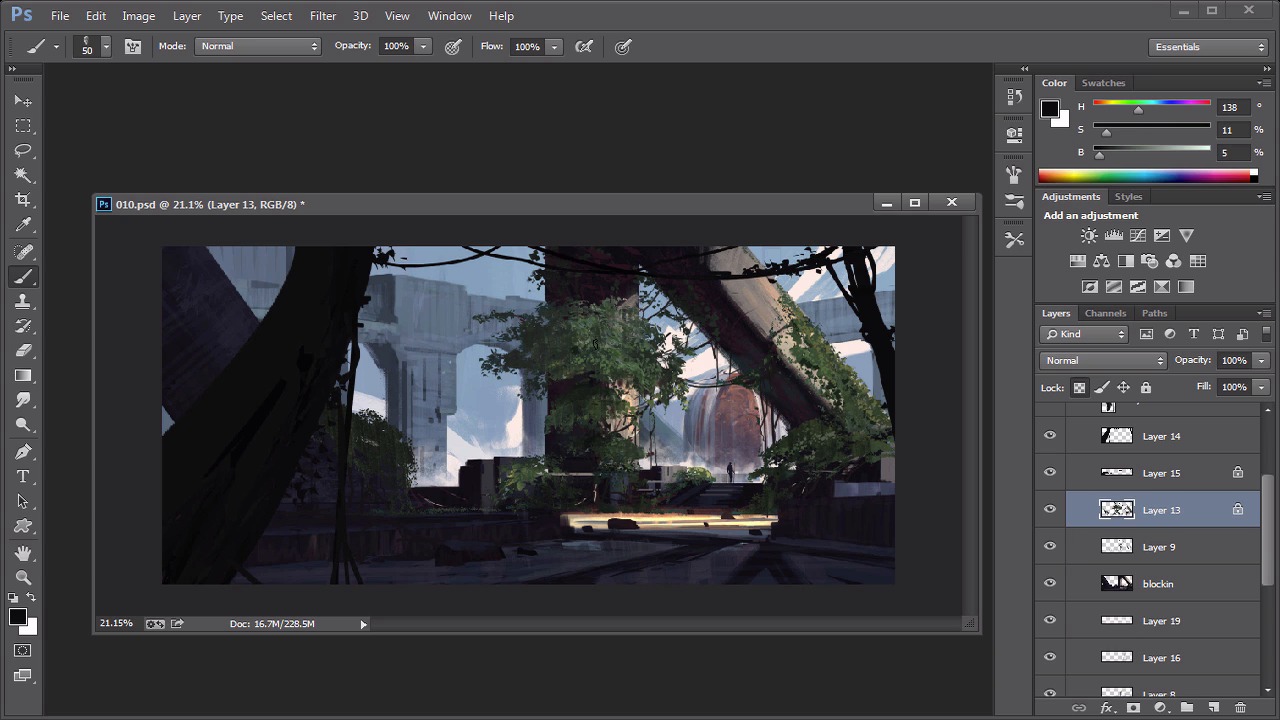
Task: Select the Brush tool in toolbox
Action: [x=23, y=277]
